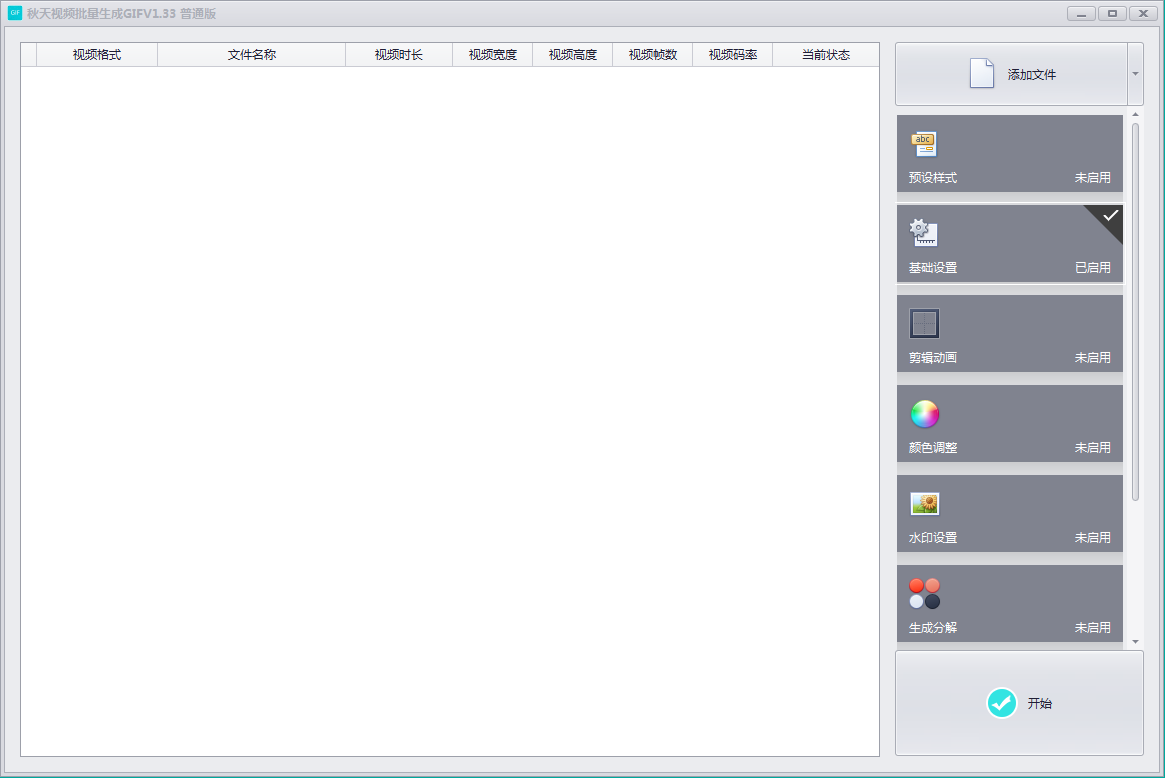The width and height of the screenshot is (1165, 778).
Task: Click the 添加文件 button text
Action: (x=1031, y=75)
